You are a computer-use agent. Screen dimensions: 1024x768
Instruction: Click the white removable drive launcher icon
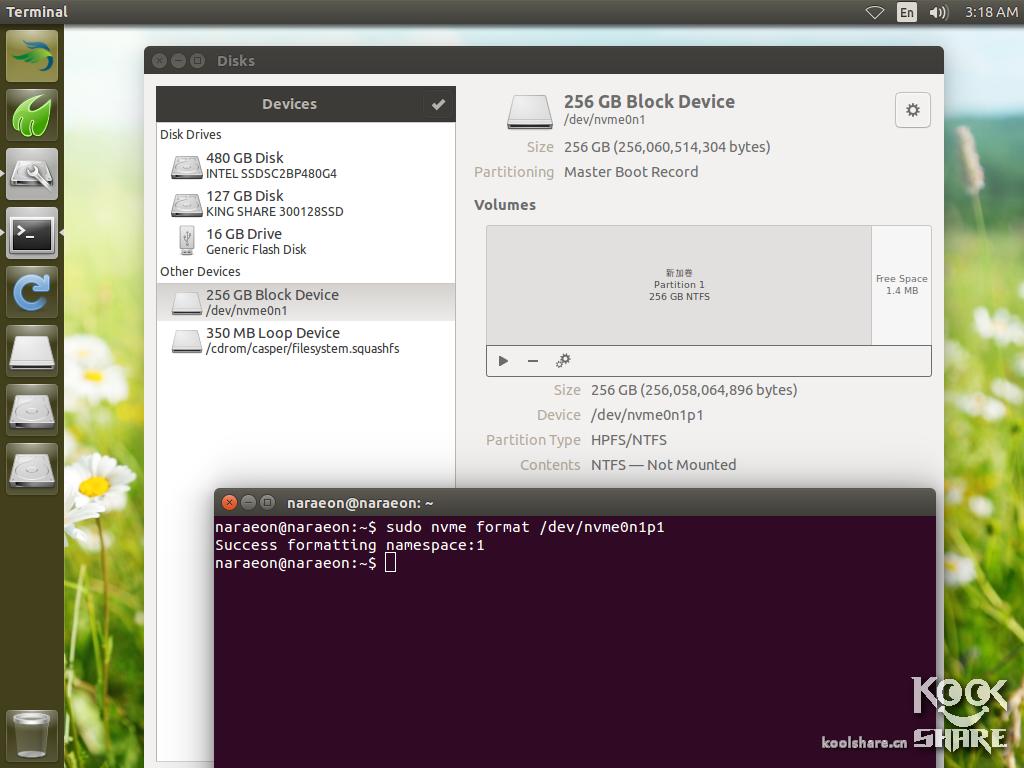31,351
